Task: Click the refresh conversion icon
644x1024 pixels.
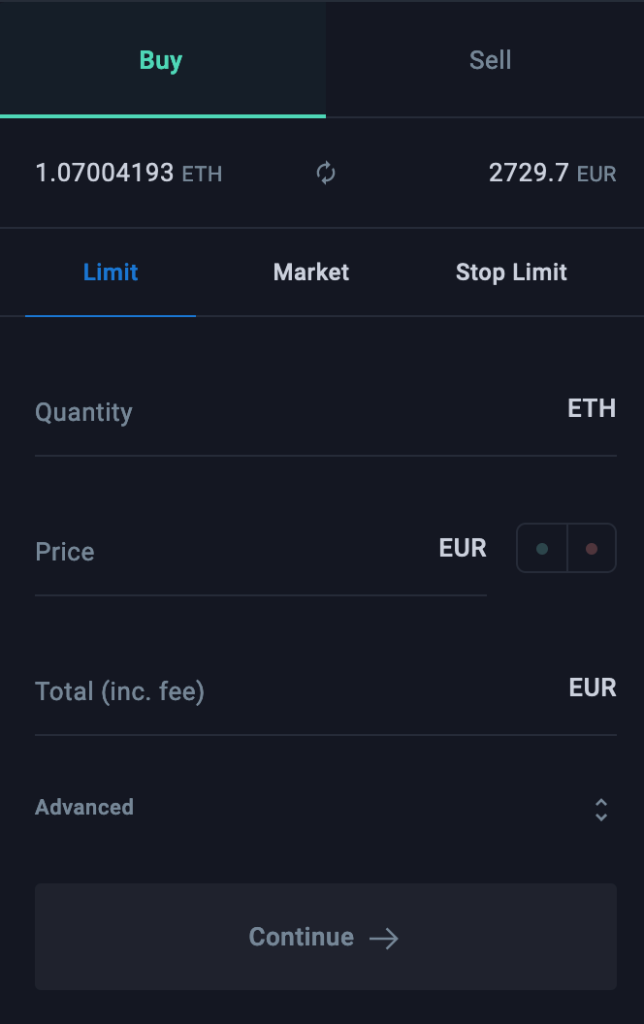Action: 324,173
